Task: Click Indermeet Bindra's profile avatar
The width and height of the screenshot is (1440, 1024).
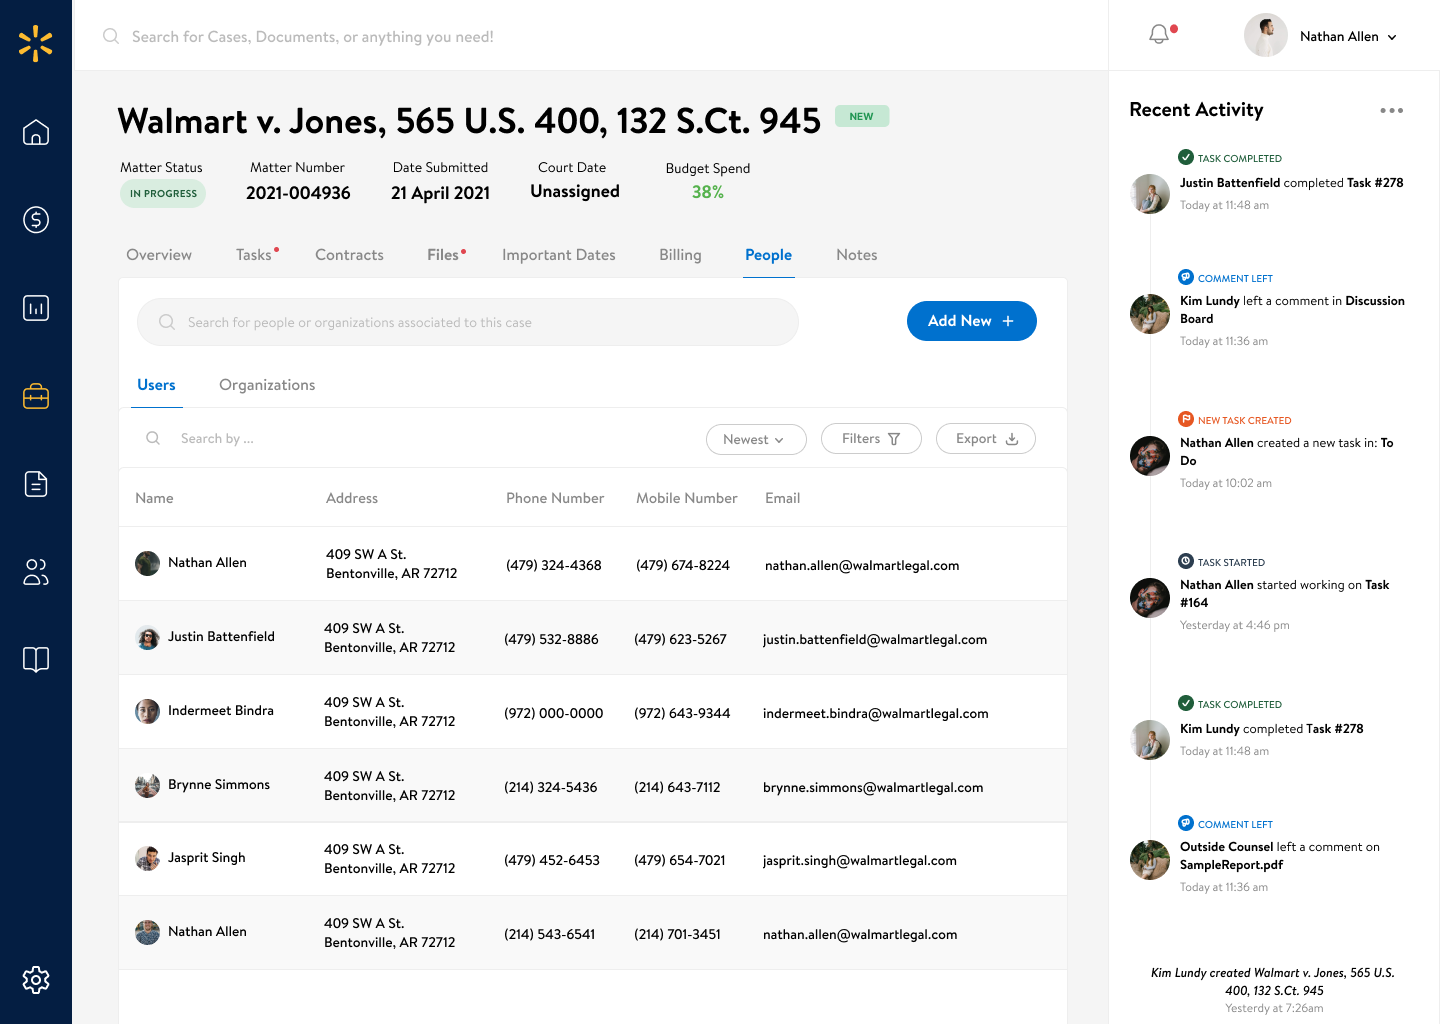Action: point(147,711)
